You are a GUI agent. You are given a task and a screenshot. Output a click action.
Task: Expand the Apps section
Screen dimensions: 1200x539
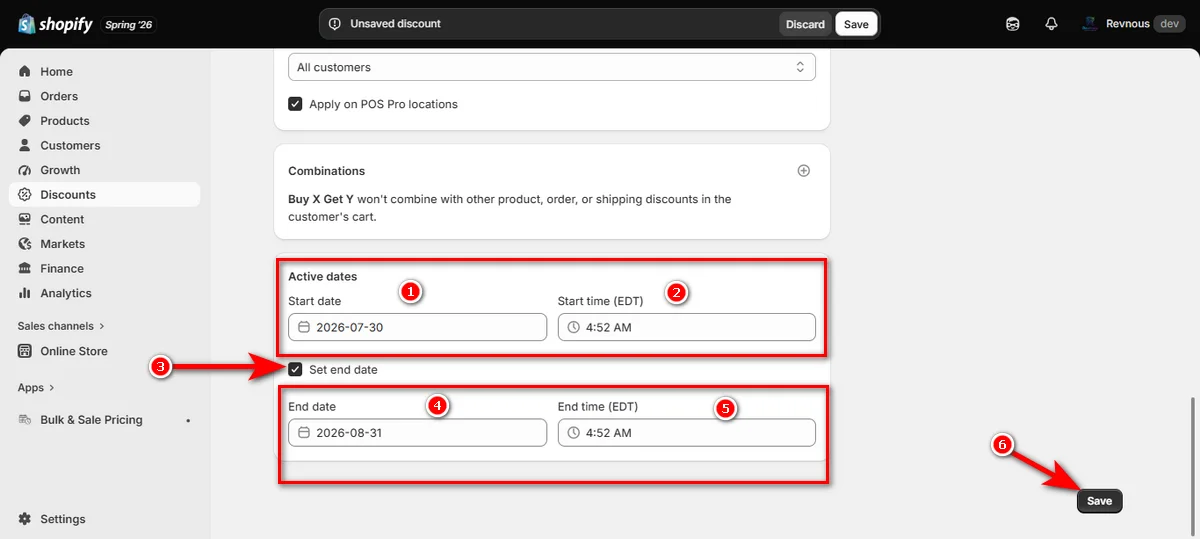[36, 387]
